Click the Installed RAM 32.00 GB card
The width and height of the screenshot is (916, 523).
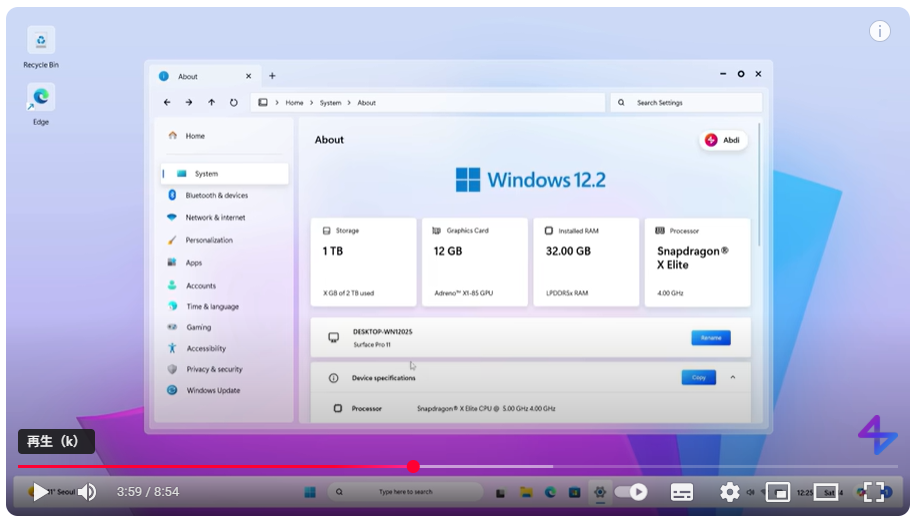(587, 262)
